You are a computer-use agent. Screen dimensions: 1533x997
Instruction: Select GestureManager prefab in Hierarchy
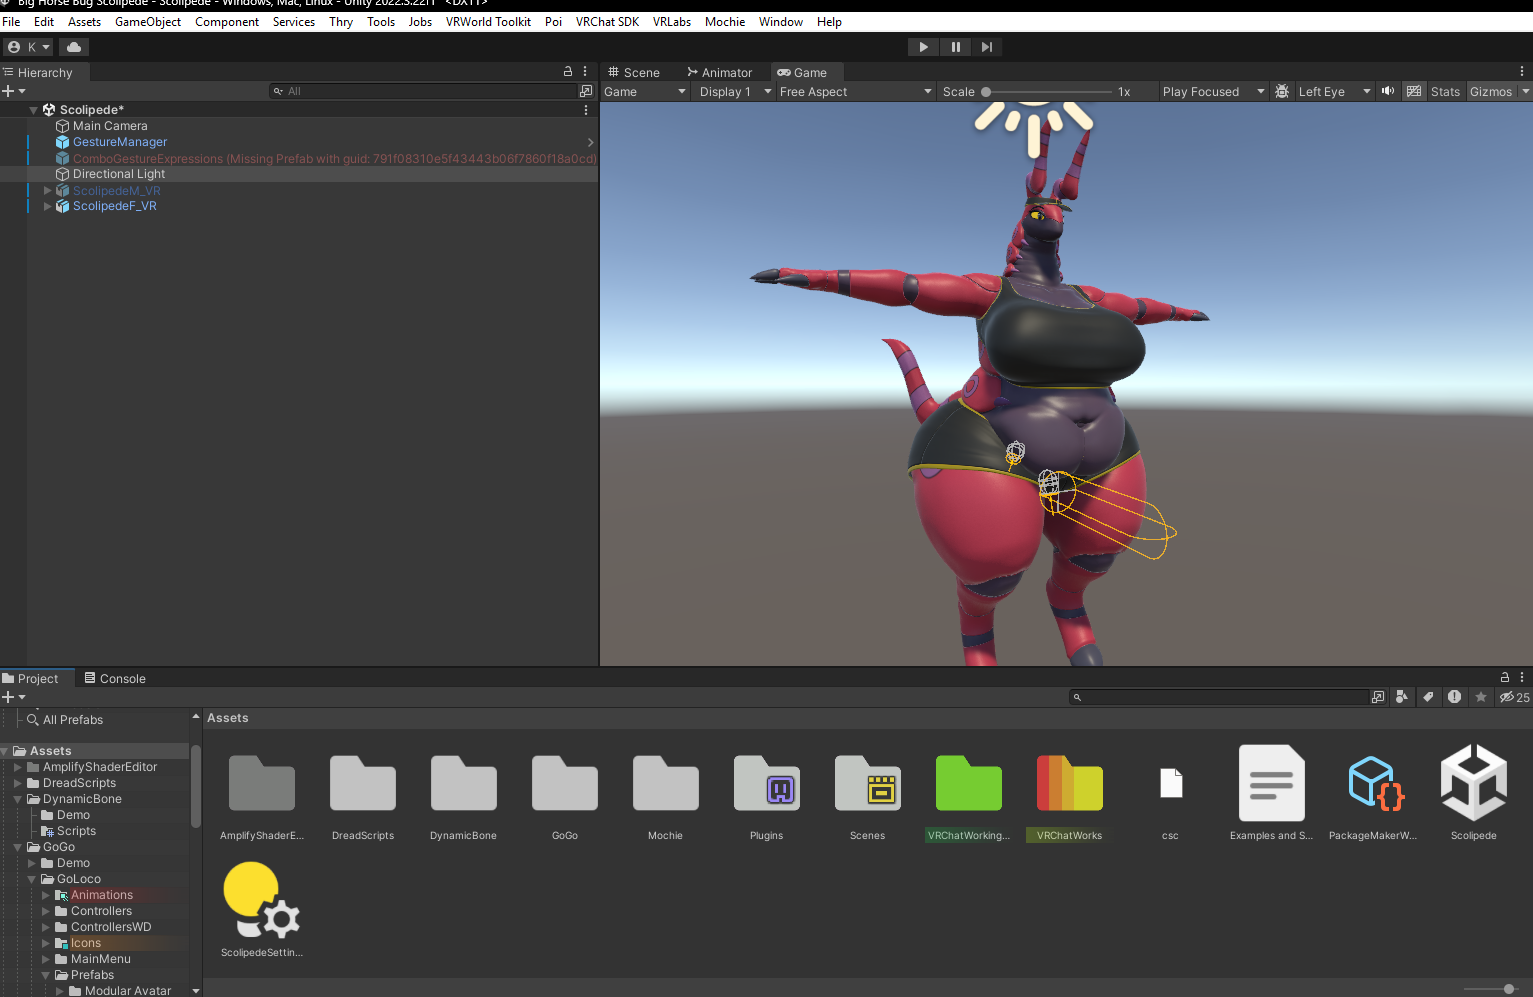coord(120,142)
